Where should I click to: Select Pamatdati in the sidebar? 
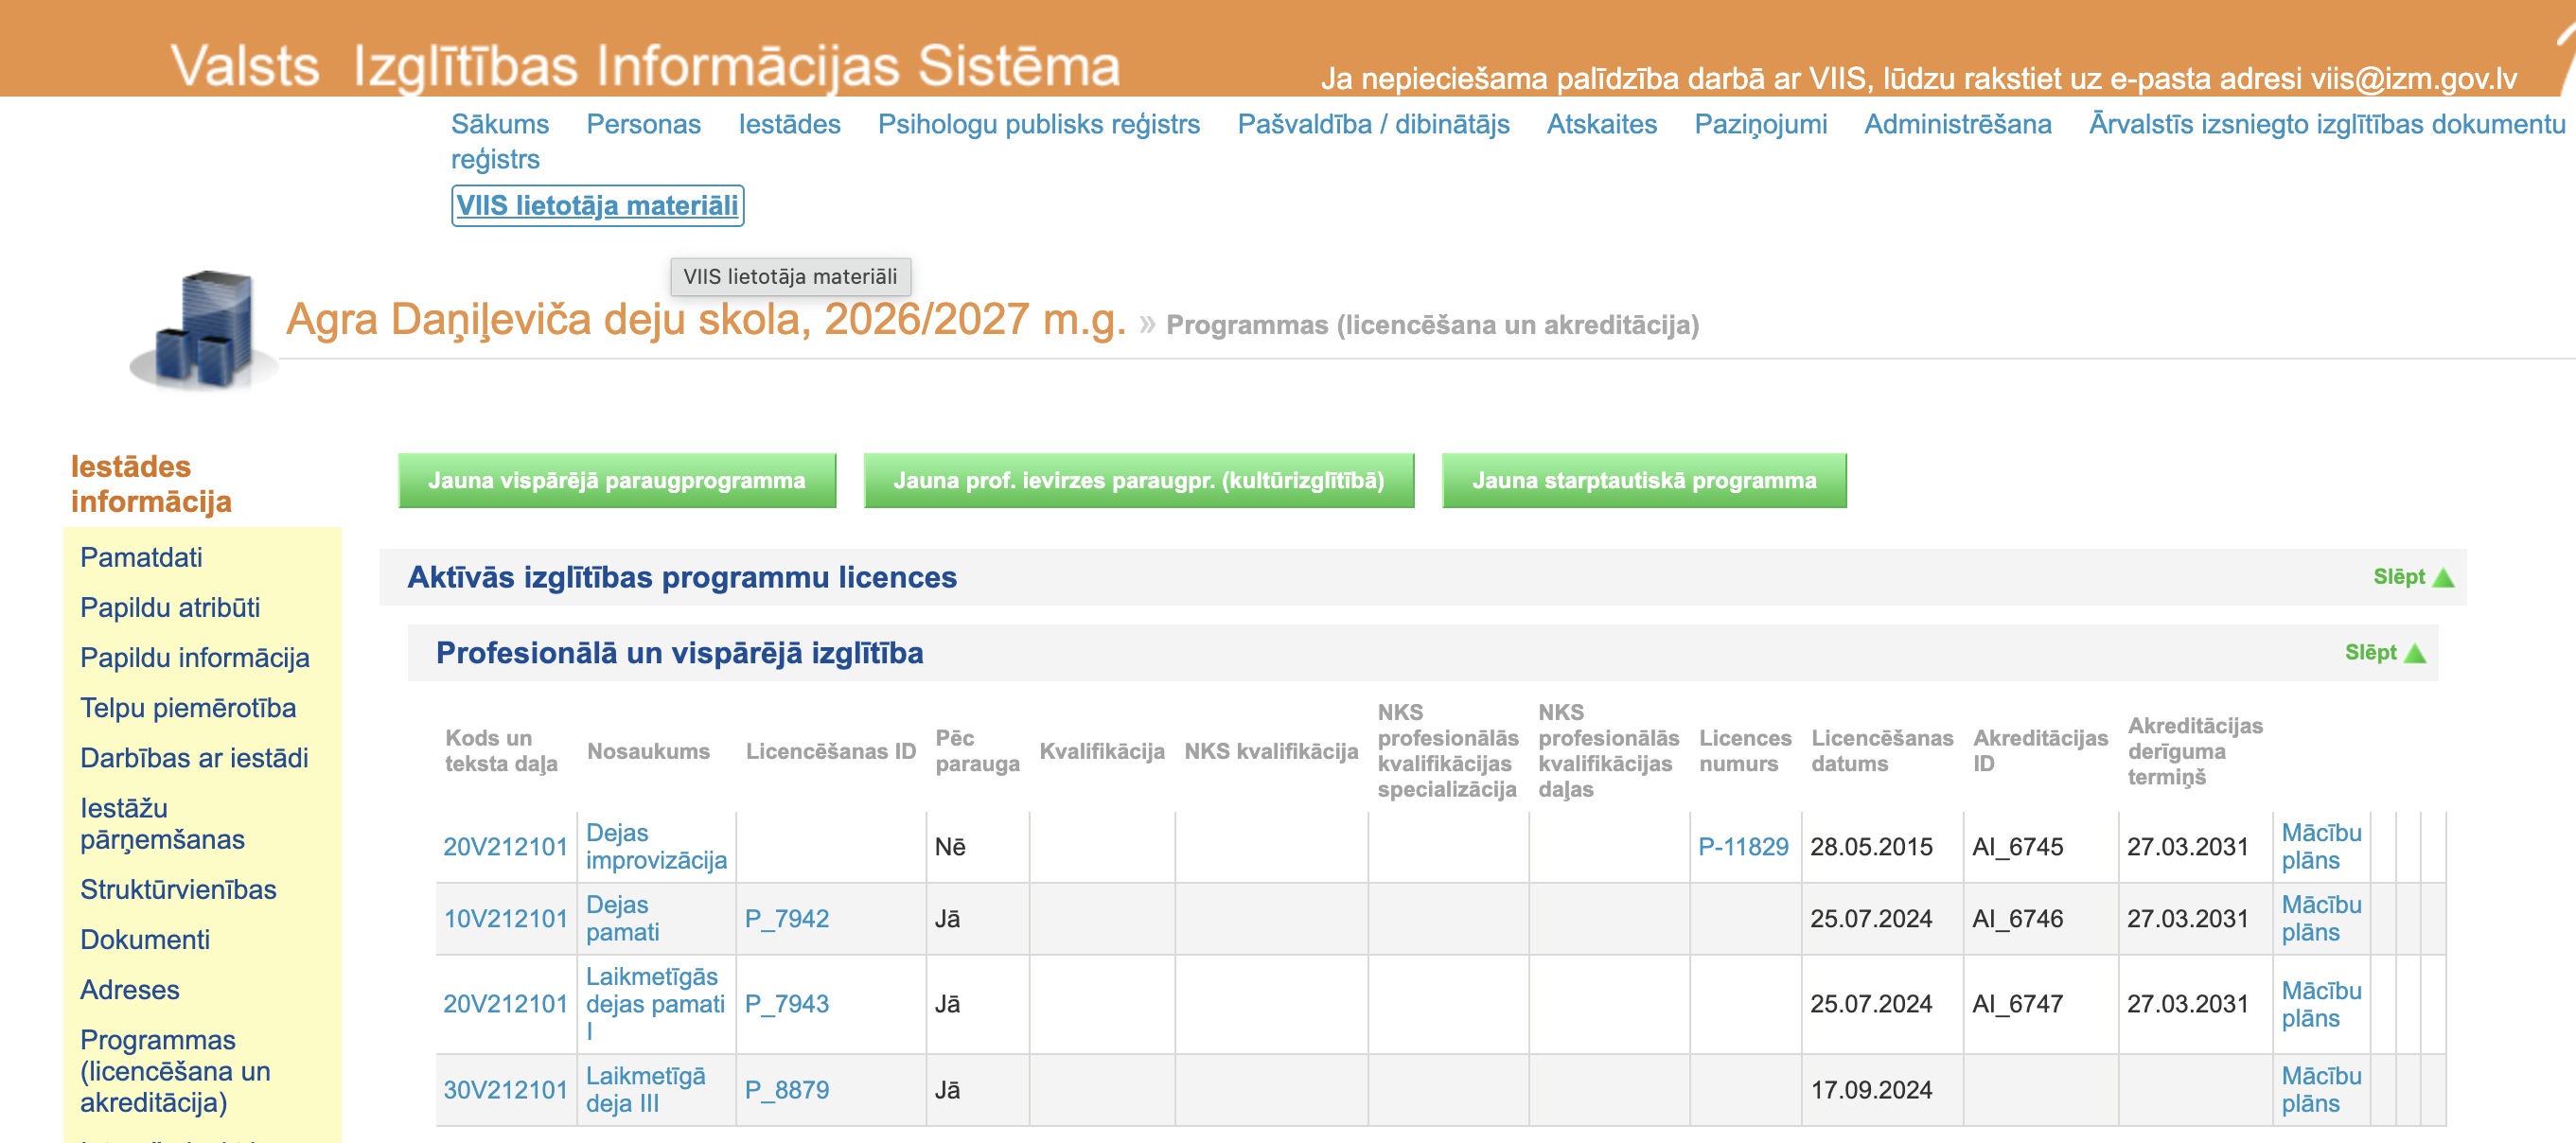tap(141, 557)
